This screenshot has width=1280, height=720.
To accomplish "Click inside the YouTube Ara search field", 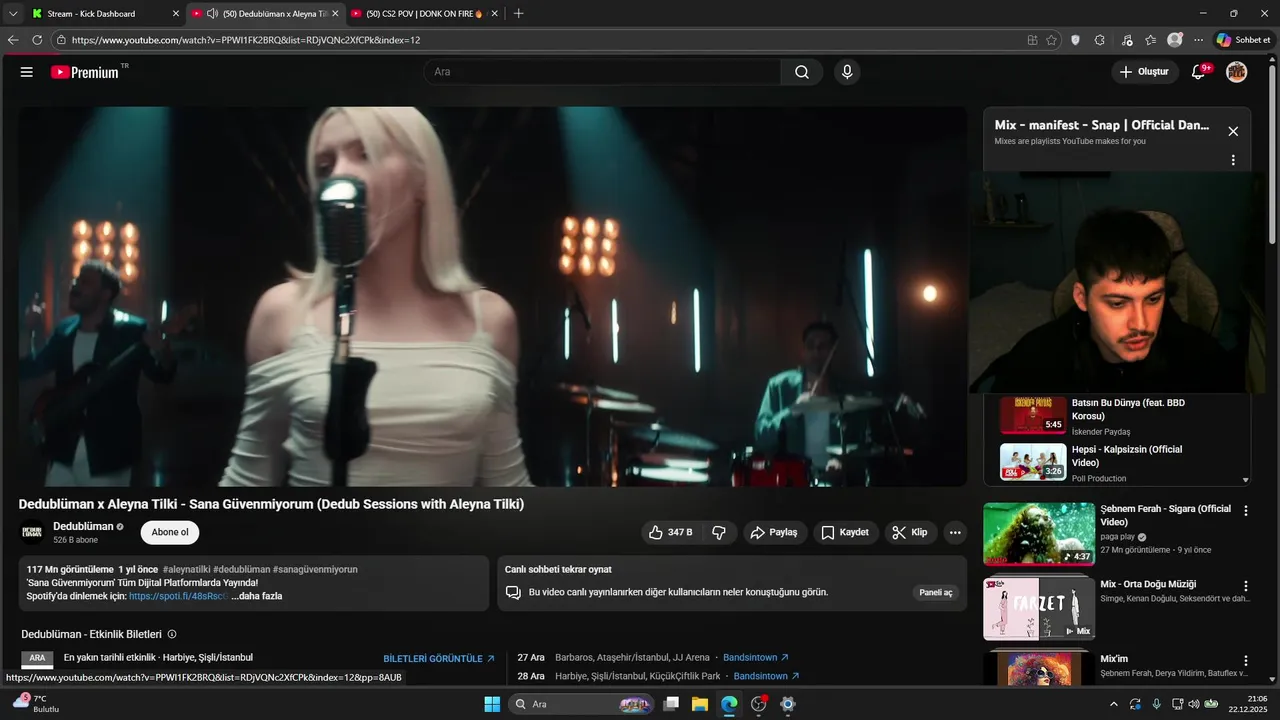I will click(x=602, y=72).
